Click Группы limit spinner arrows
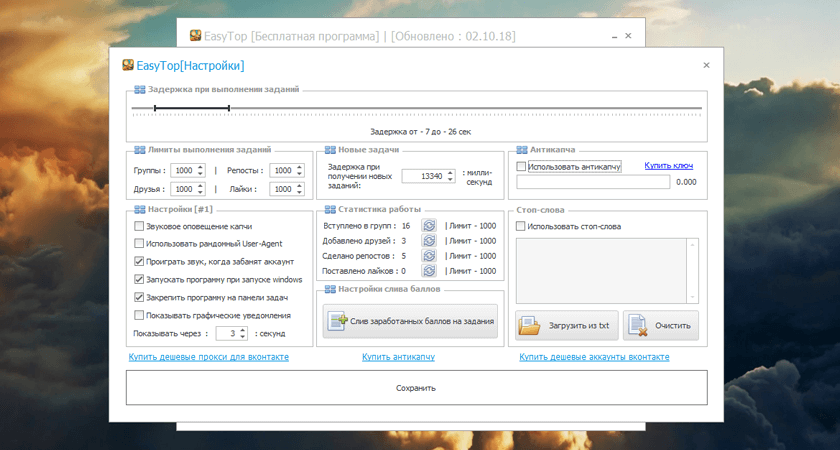This screenshot has width=840, height=450. pos(200,170)
